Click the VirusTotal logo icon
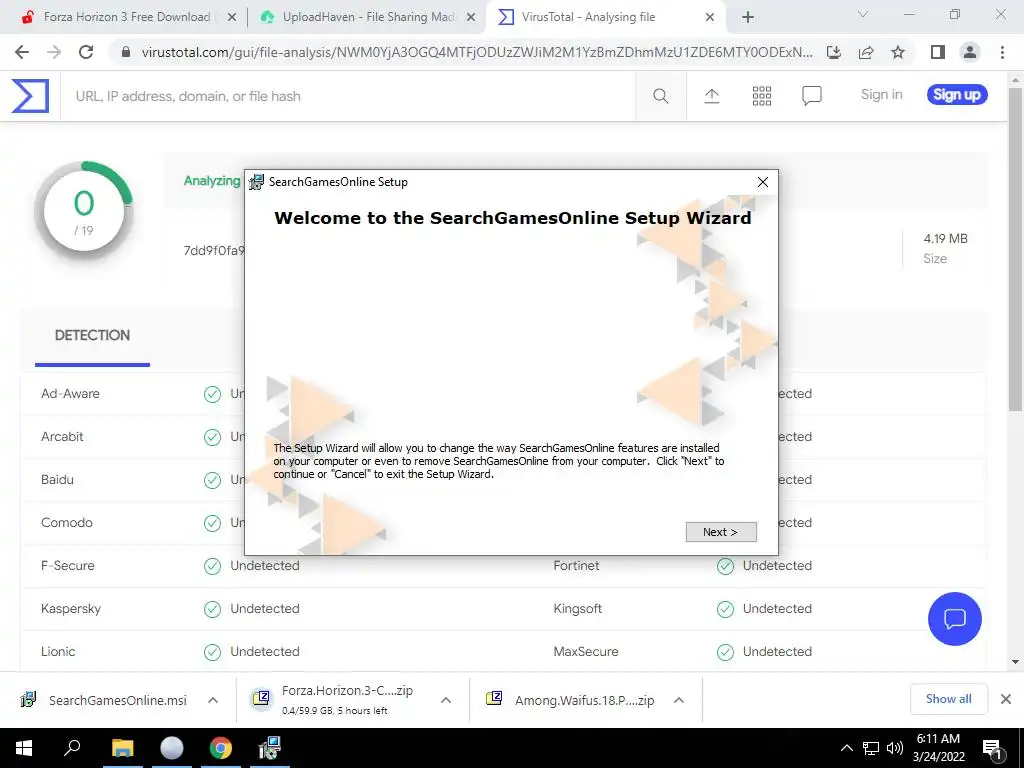This screenshot has height=768, width=1024. [x=30, y=96]
